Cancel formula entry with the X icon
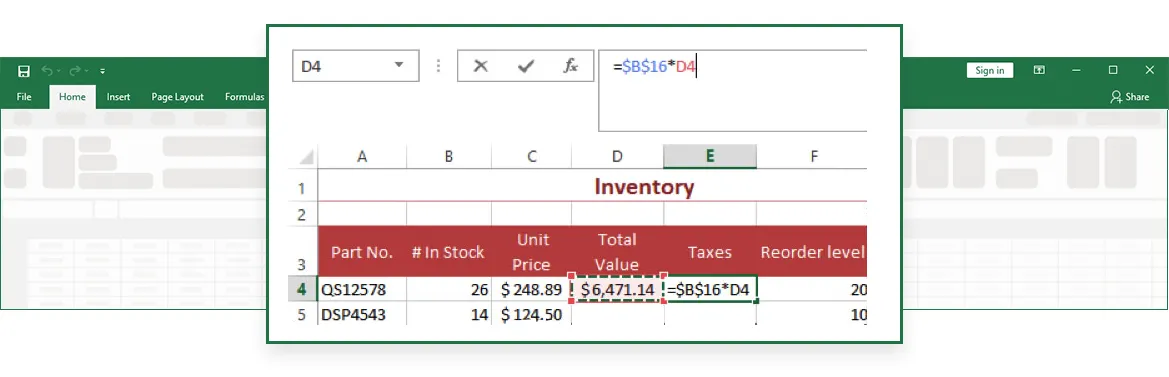The height and width of the screenshot is (377, 1169). tap(481, 66)
